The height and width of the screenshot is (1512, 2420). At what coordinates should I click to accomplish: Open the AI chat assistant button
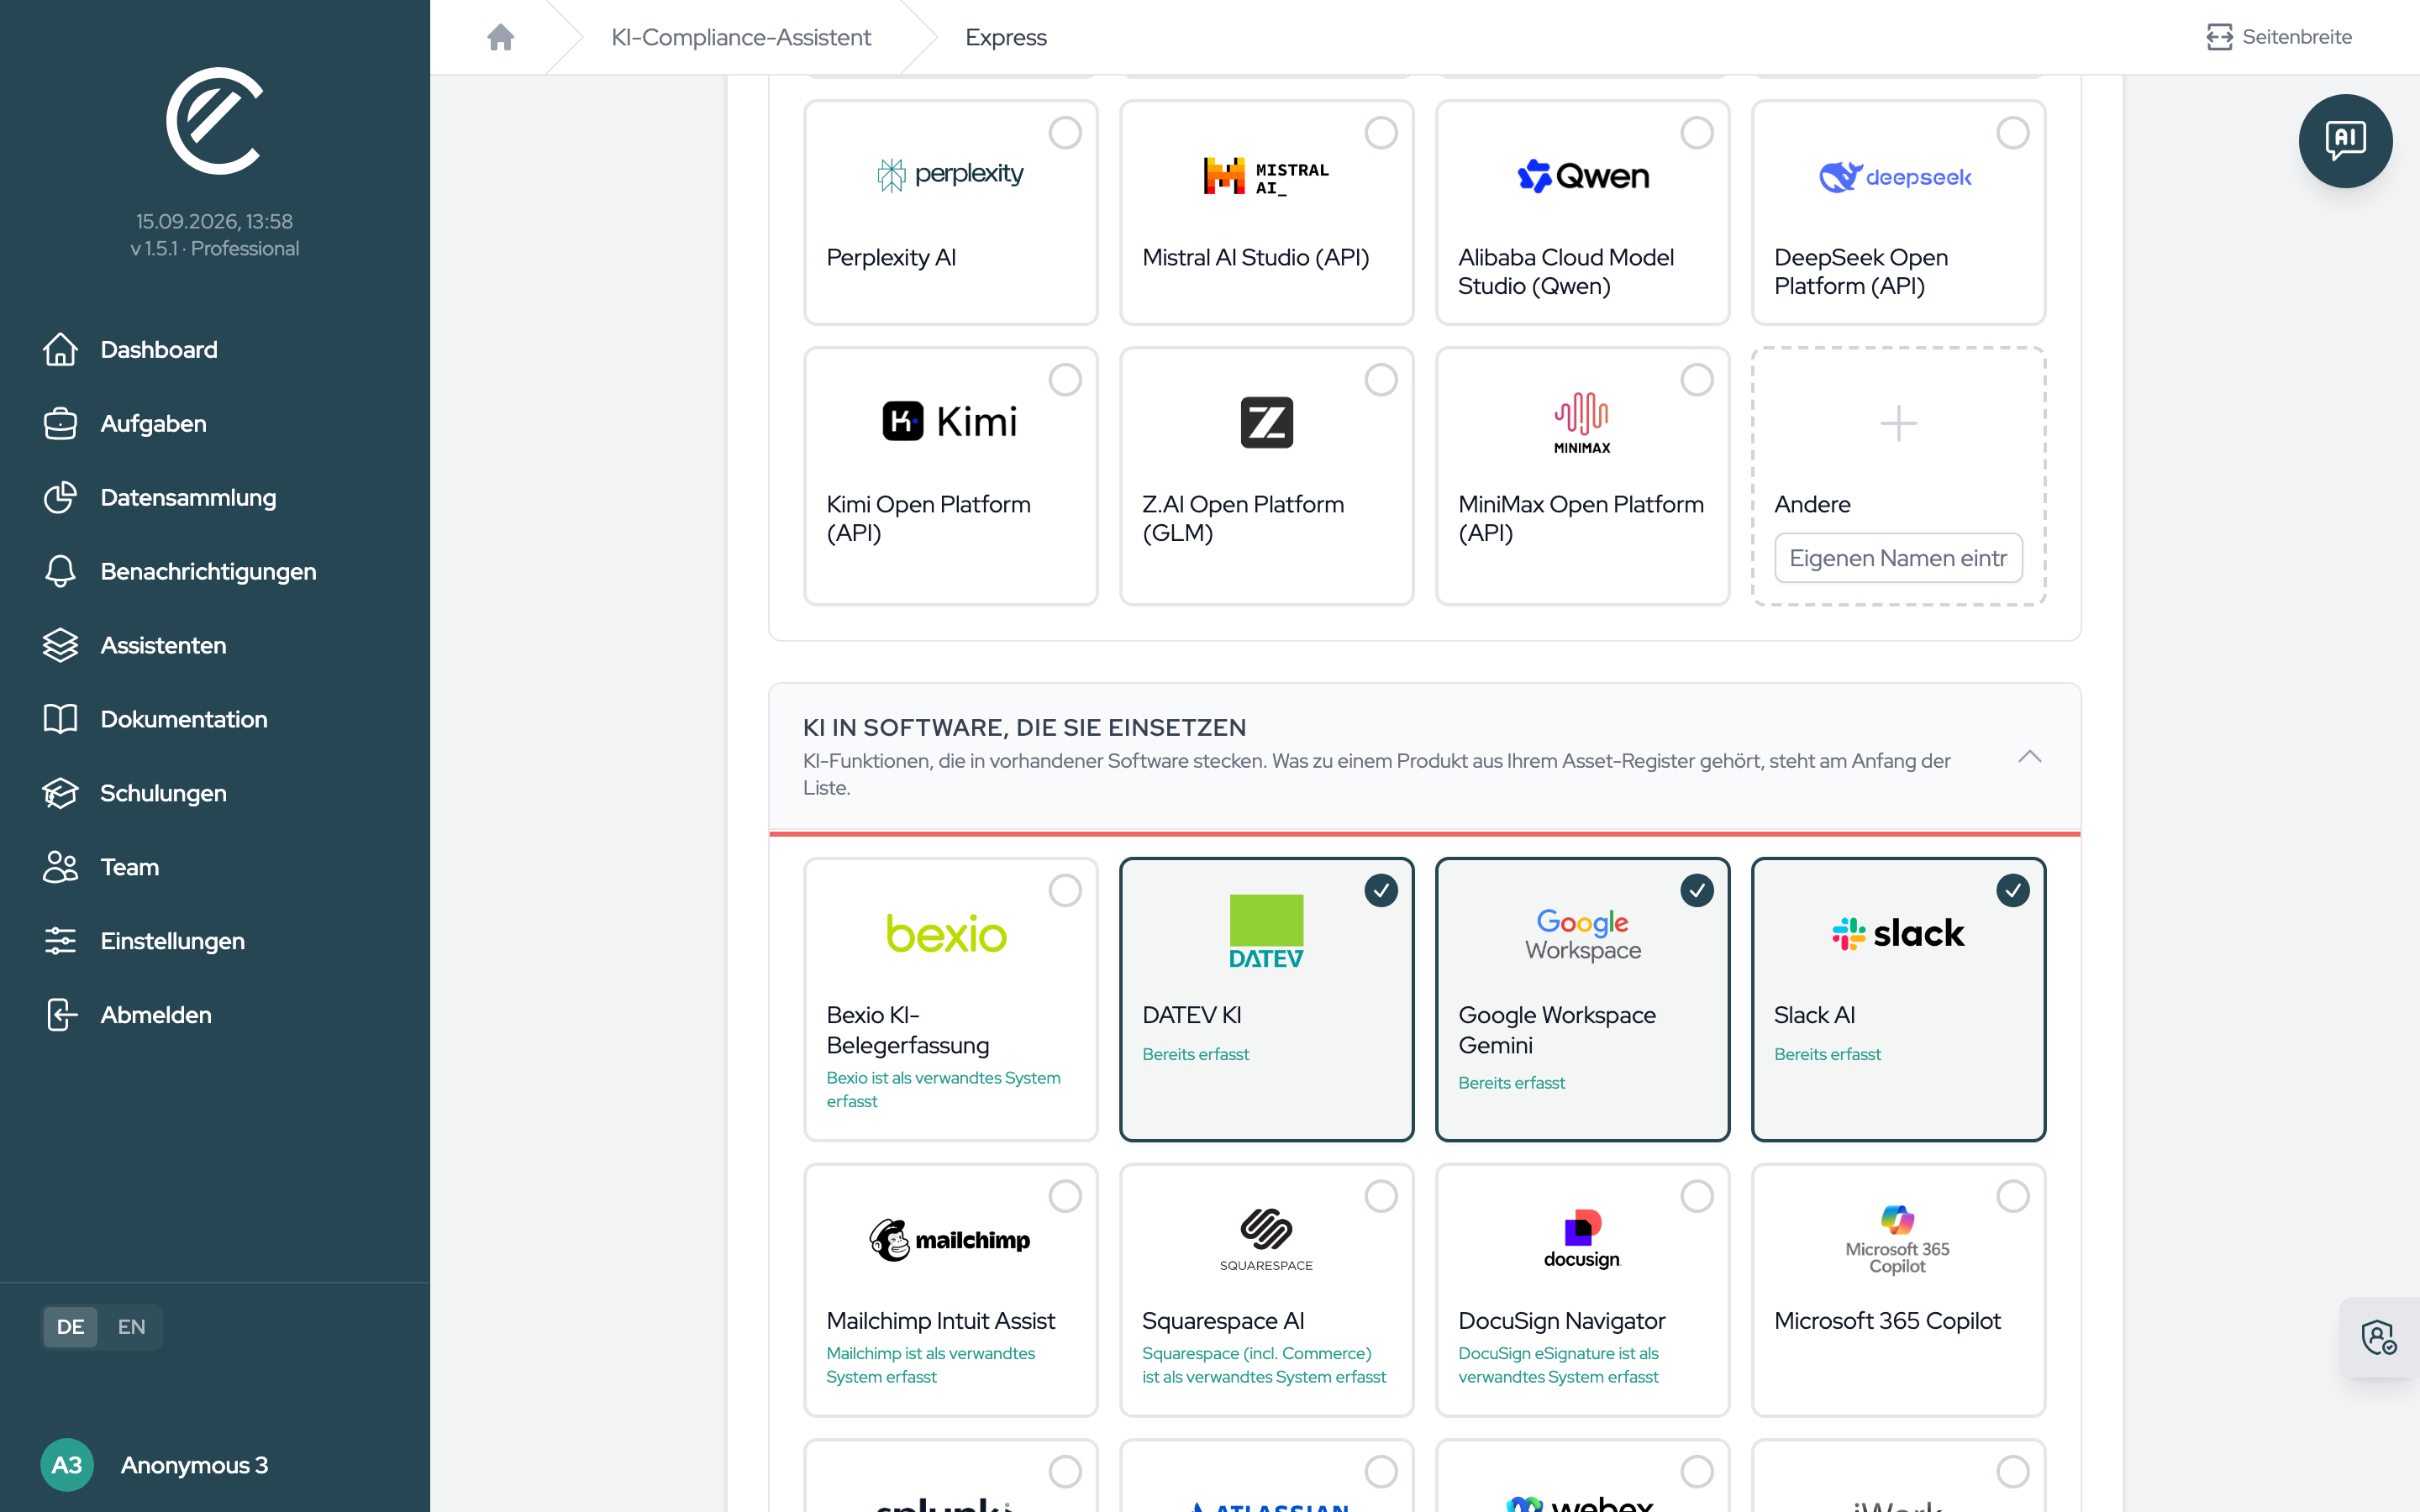(2344, 140)
